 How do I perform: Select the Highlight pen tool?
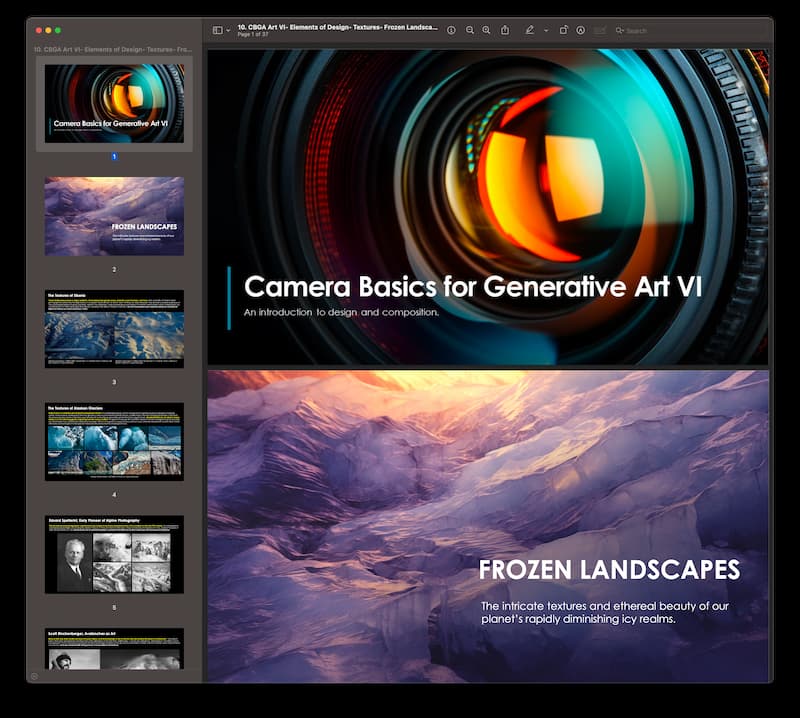pos(530,30)
